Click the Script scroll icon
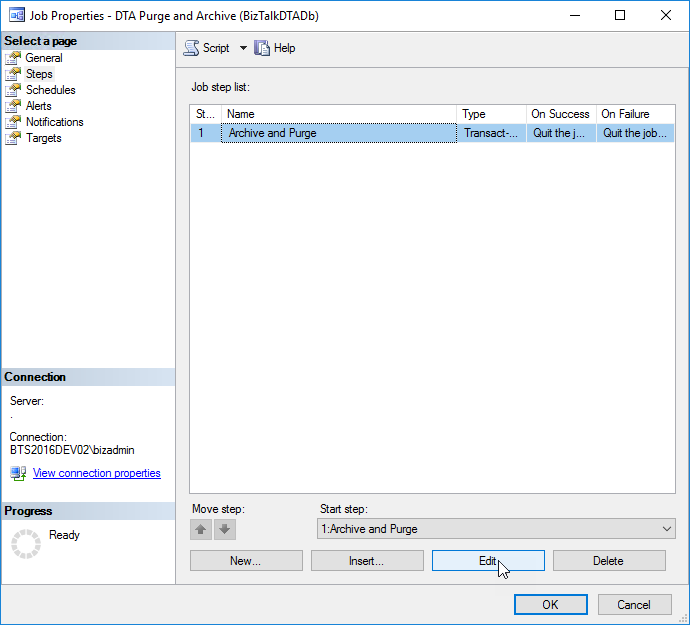 coord(191,48)
